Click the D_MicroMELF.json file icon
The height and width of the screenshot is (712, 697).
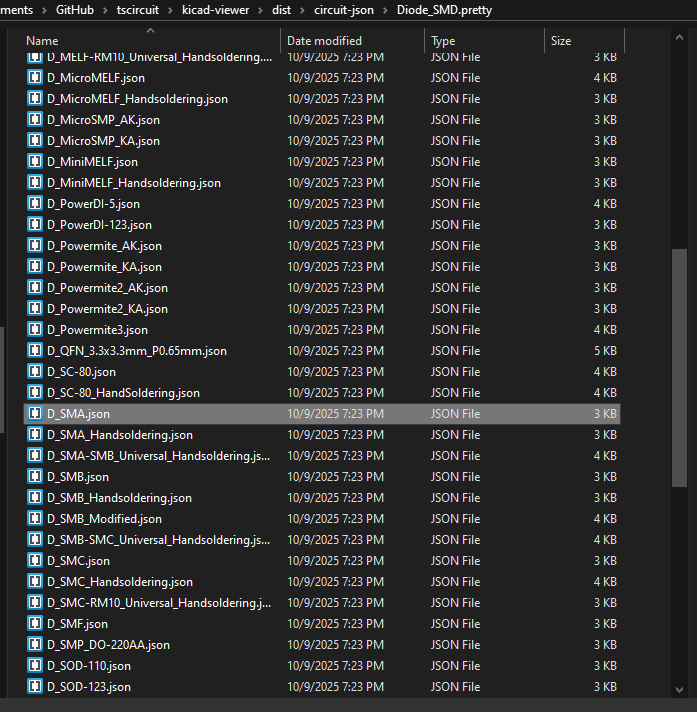pos(35,78)
